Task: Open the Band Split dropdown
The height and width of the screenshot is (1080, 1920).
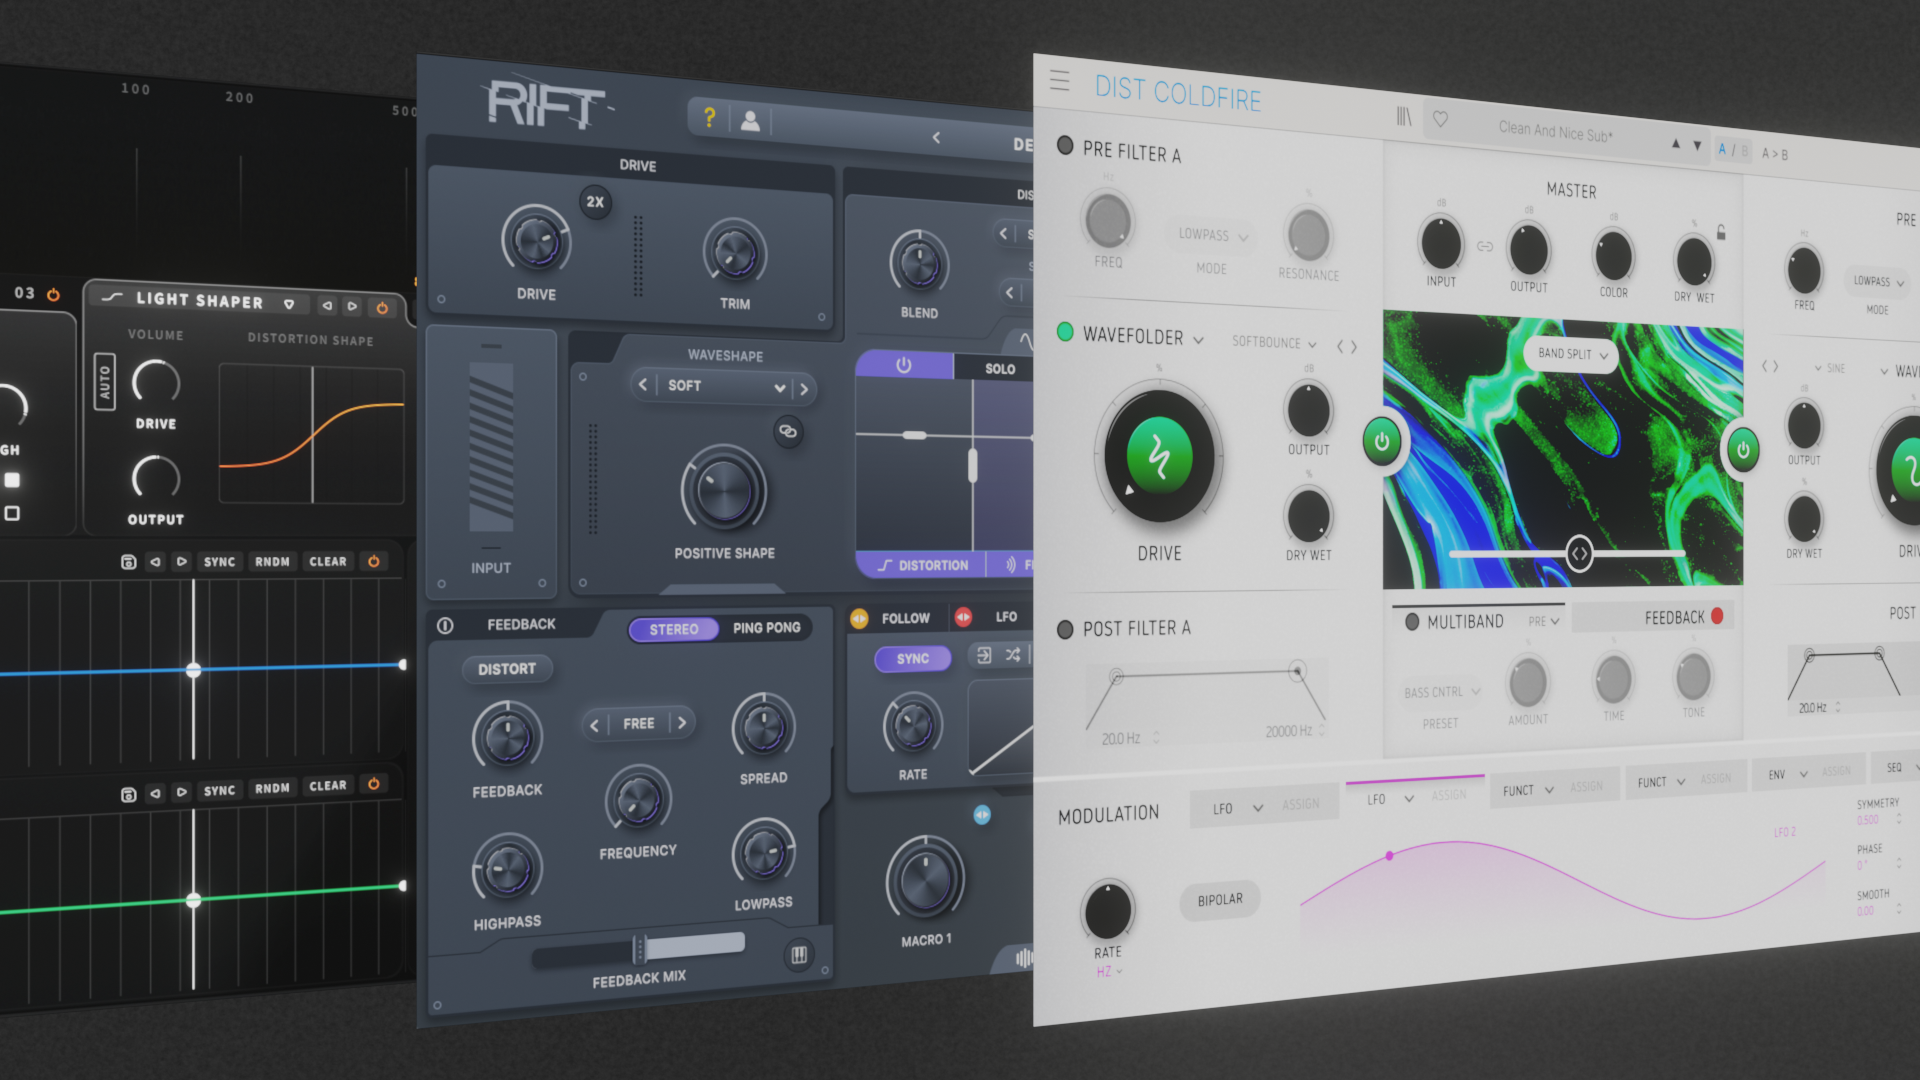Action: [x=1572, y=354]
